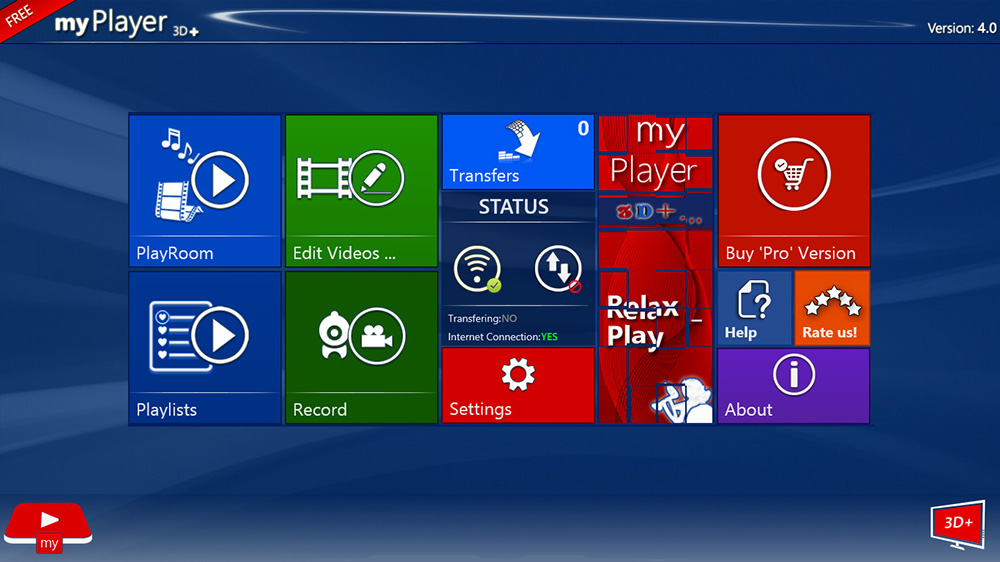Viewport: 1000px width, 562px height.
Task: Open the Transfers tile
Action: coord(517,152)
